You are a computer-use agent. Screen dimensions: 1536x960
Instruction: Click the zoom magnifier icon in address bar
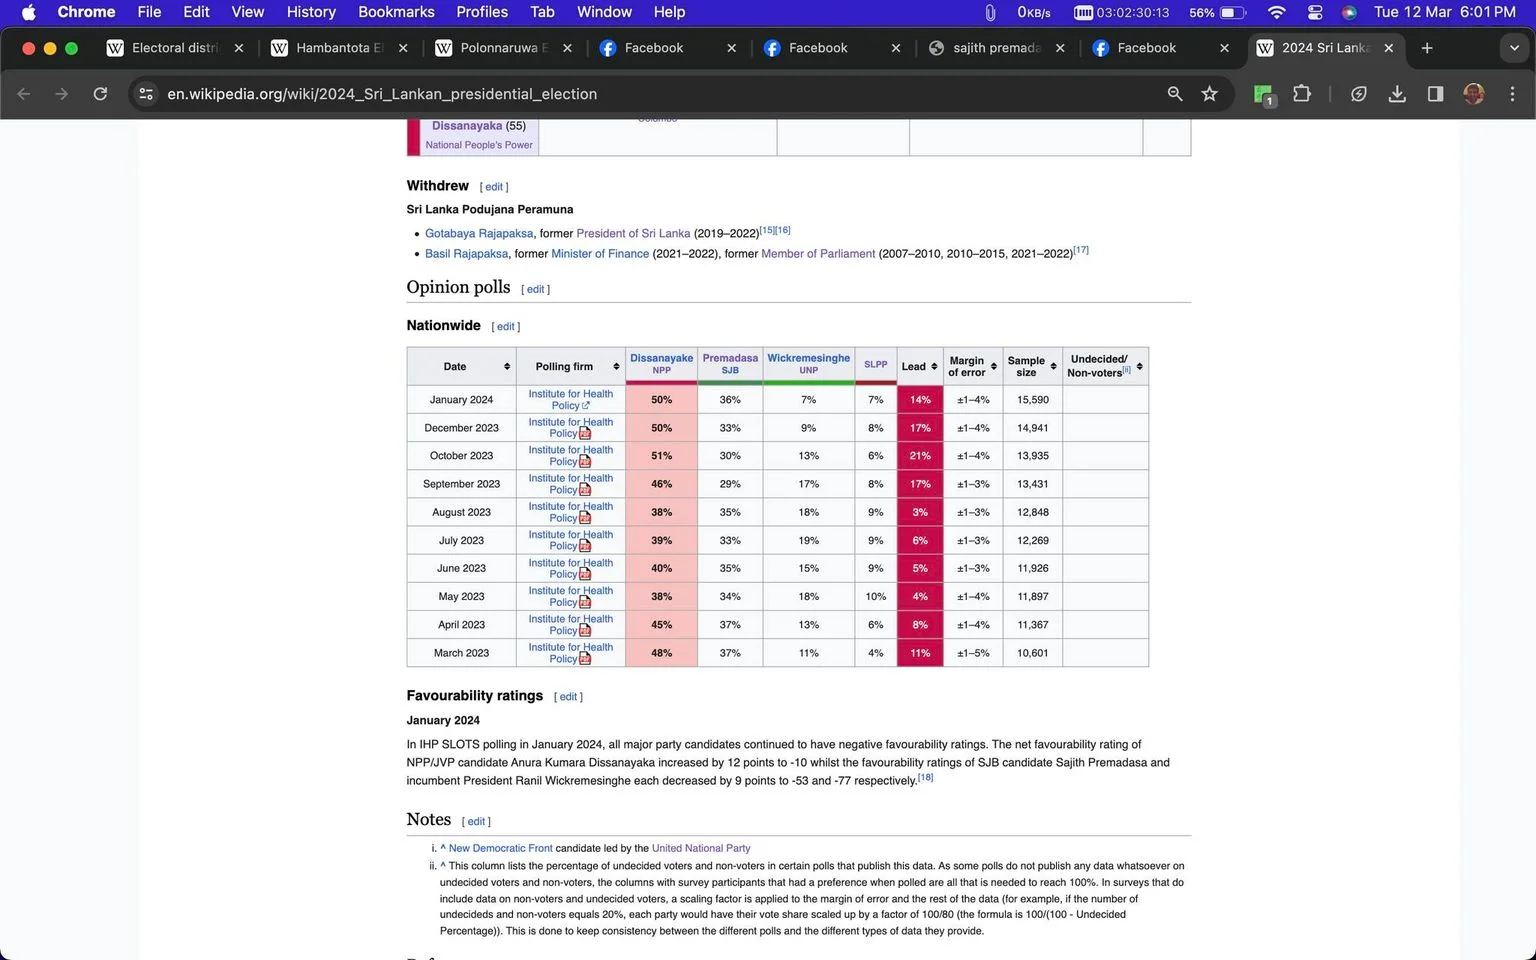tap(1175, 94)
